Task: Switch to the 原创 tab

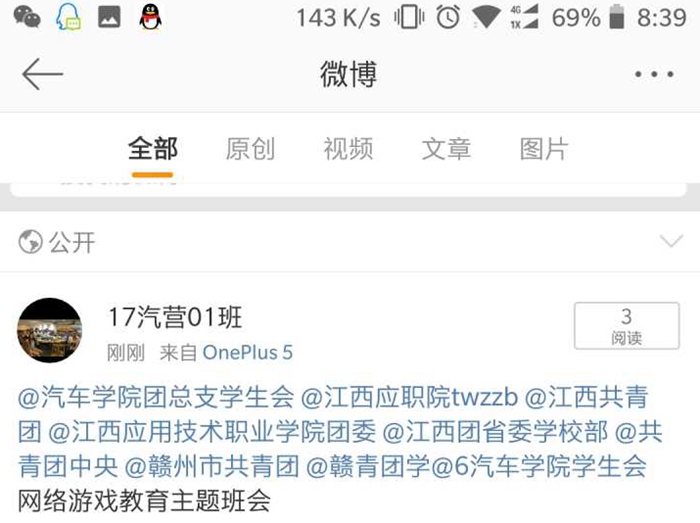Action: (250, 149)
